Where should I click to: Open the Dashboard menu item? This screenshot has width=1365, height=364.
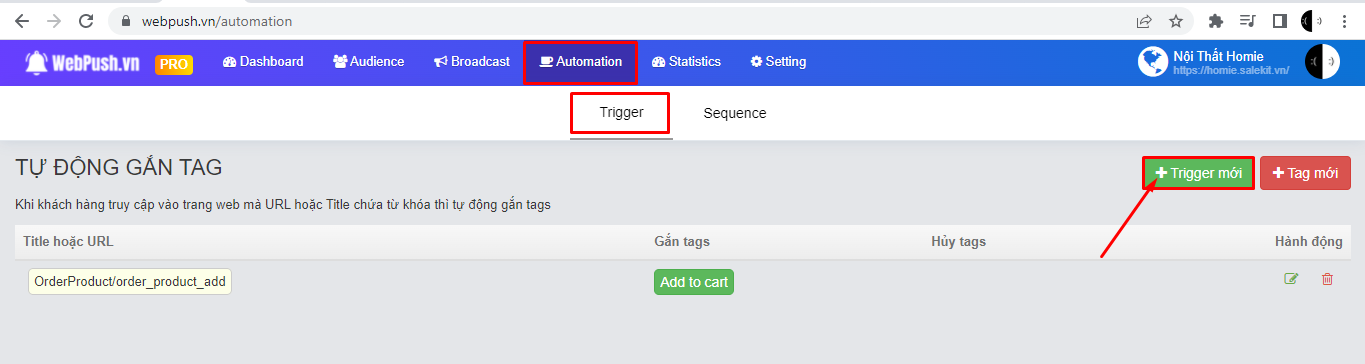[x=263, y=62]
